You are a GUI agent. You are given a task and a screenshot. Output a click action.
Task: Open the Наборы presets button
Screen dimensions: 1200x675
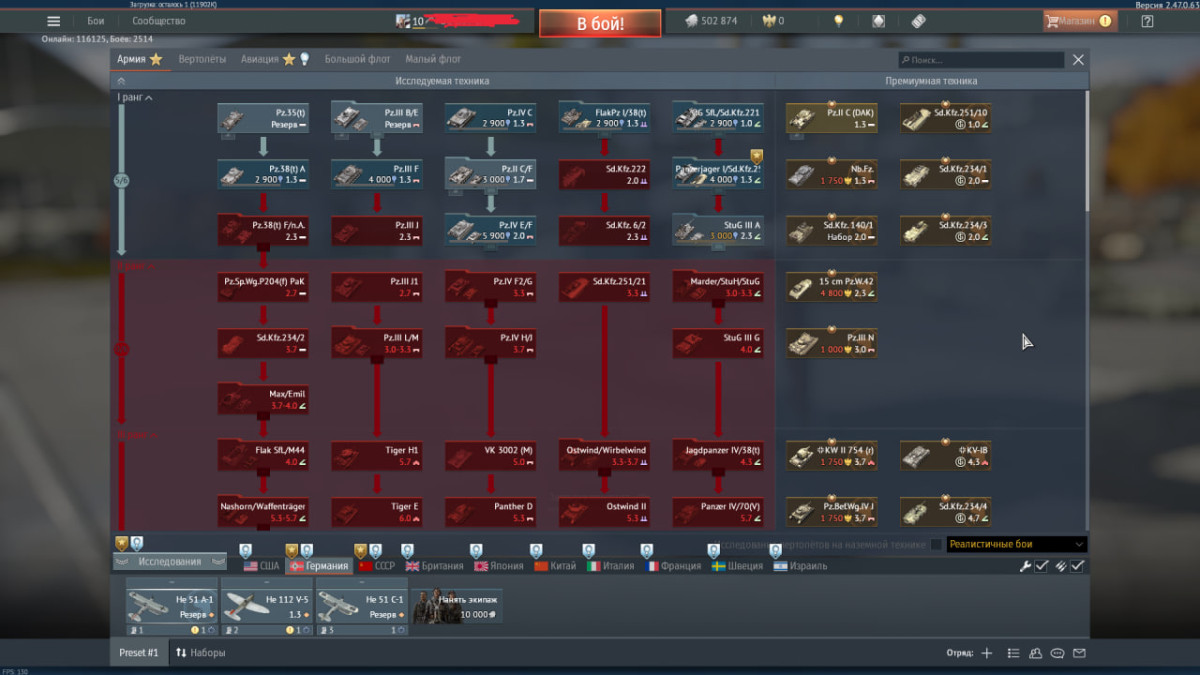pyautogui.click(x=201, y=653)
